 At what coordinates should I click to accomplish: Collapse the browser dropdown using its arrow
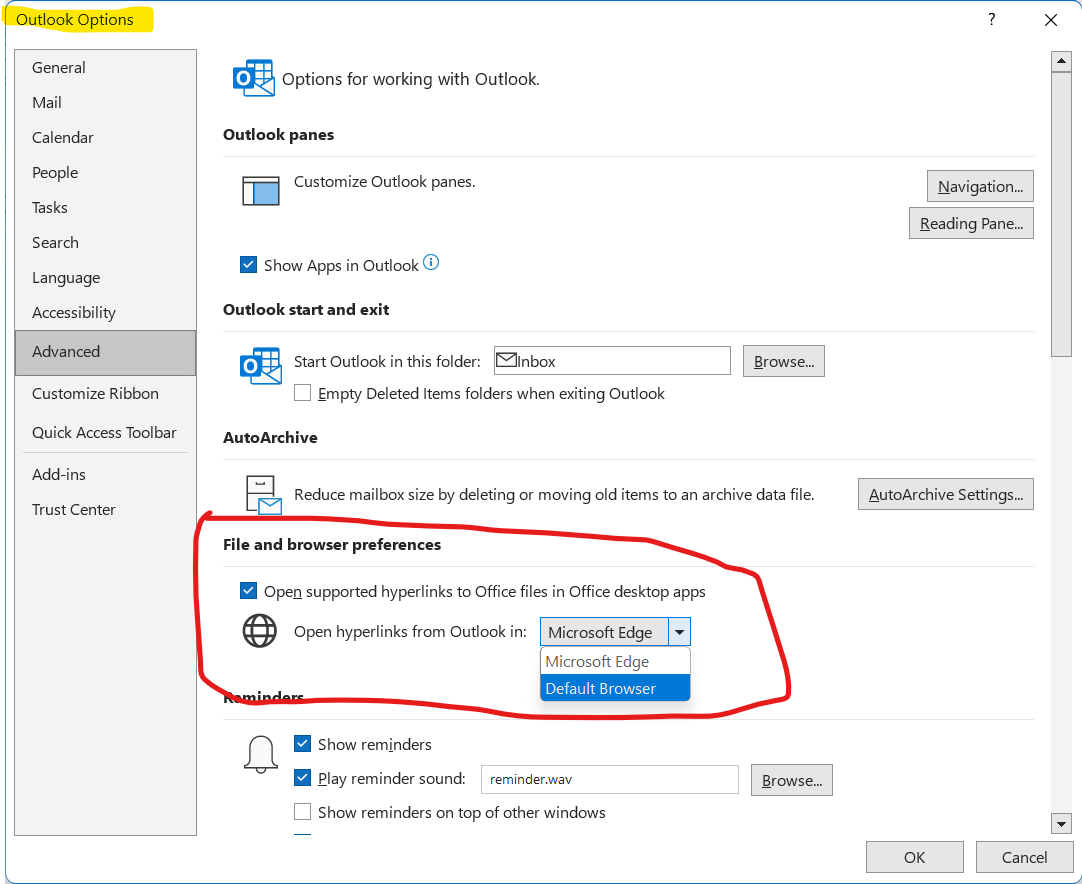[679, 631]
